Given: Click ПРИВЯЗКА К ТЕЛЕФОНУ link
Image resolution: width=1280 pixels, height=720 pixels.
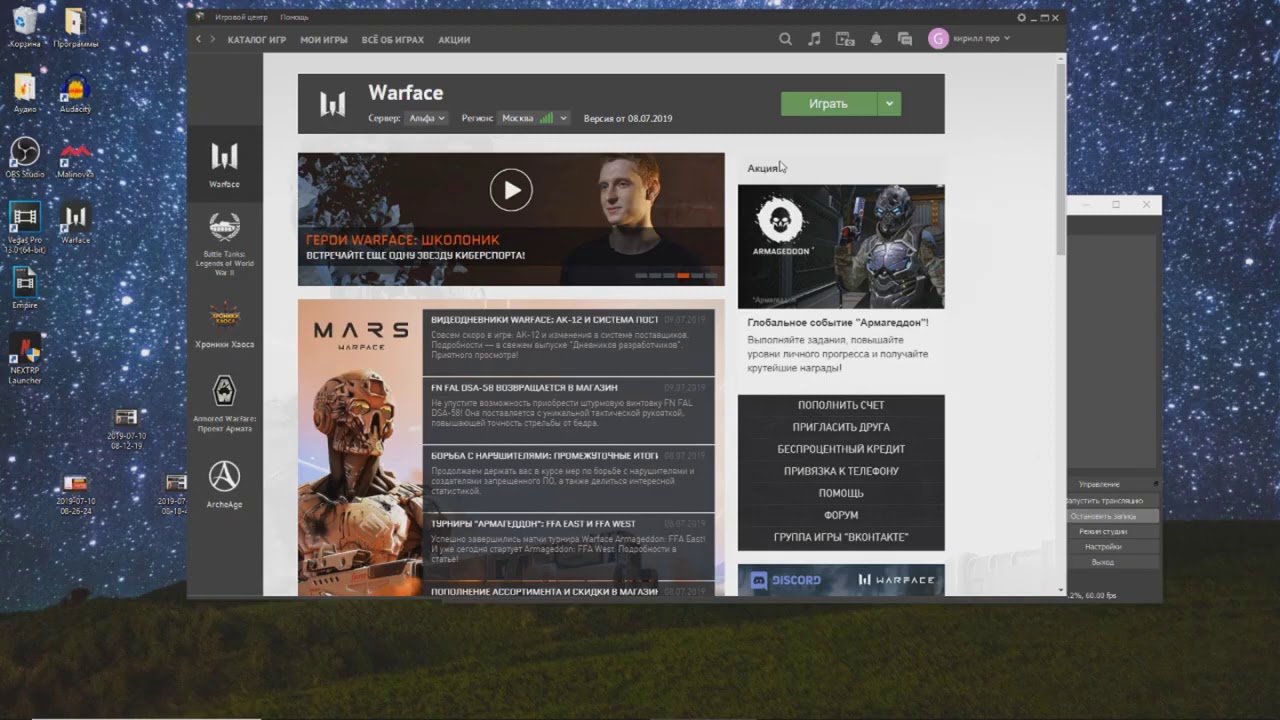Looking at the screenshot, I should click(841, 471).
